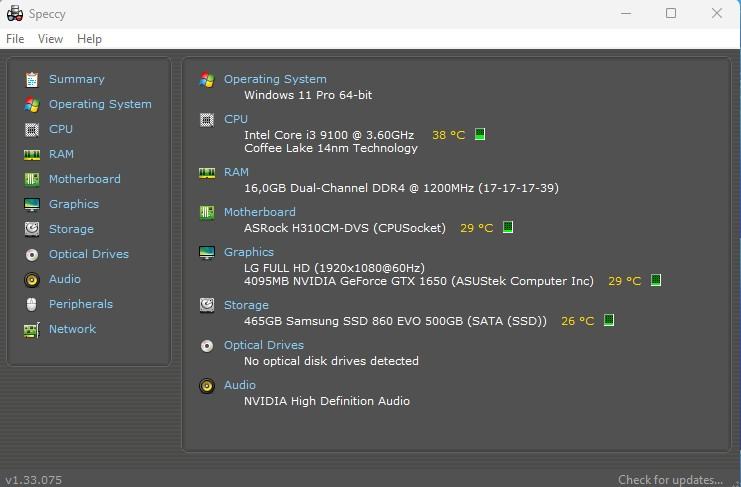Click the Operating System heading link in summary
Viewport: 741px width, 487px height.
275,79
